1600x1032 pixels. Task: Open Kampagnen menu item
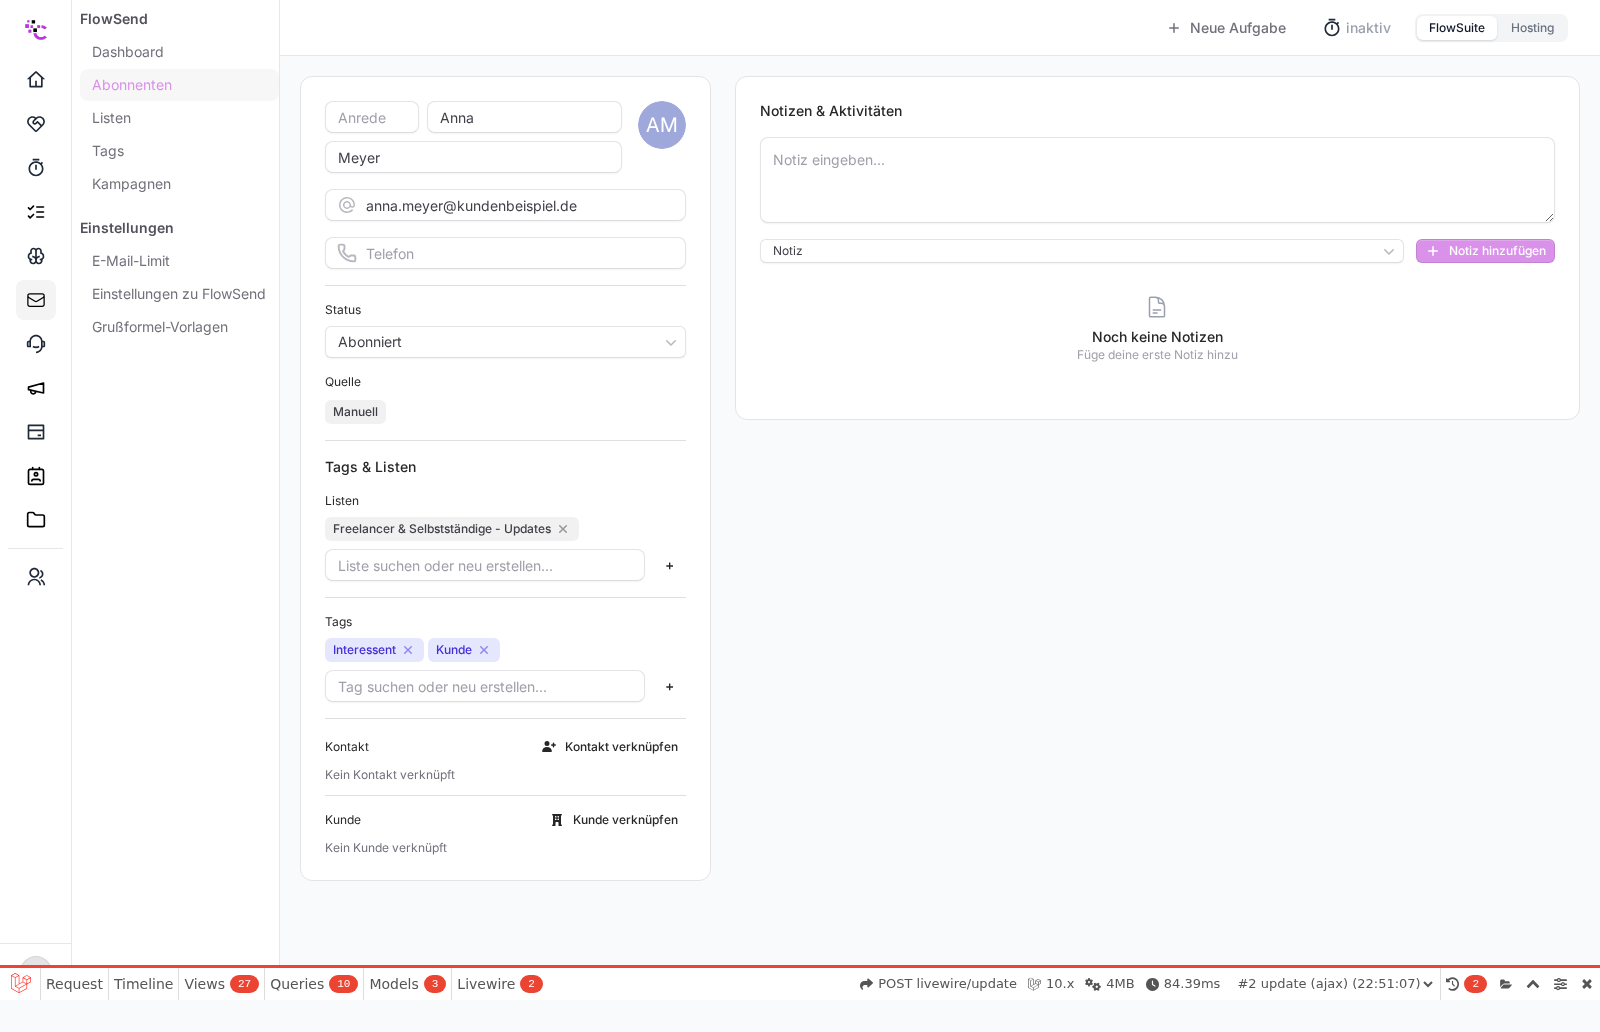point(179,184)
